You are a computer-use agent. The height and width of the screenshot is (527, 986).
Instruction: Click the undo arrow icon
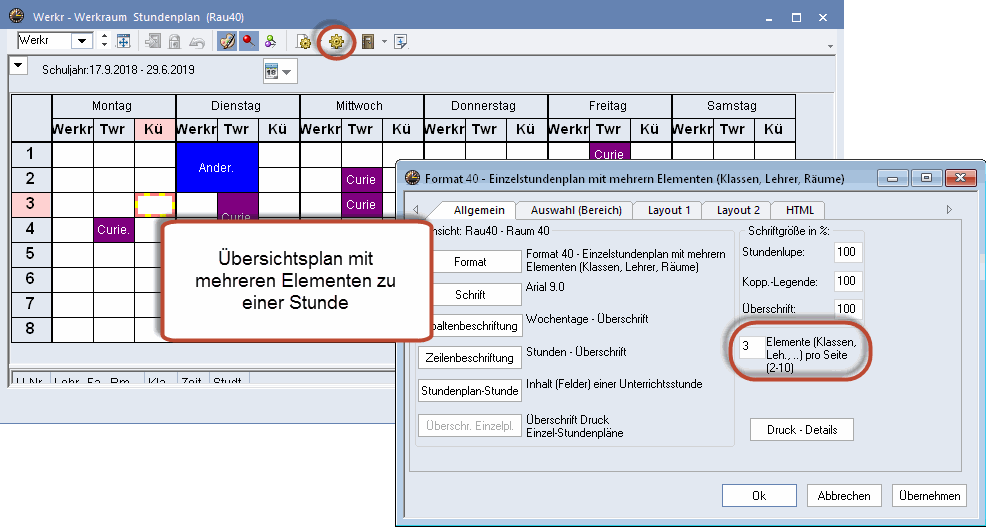point(197,42)
